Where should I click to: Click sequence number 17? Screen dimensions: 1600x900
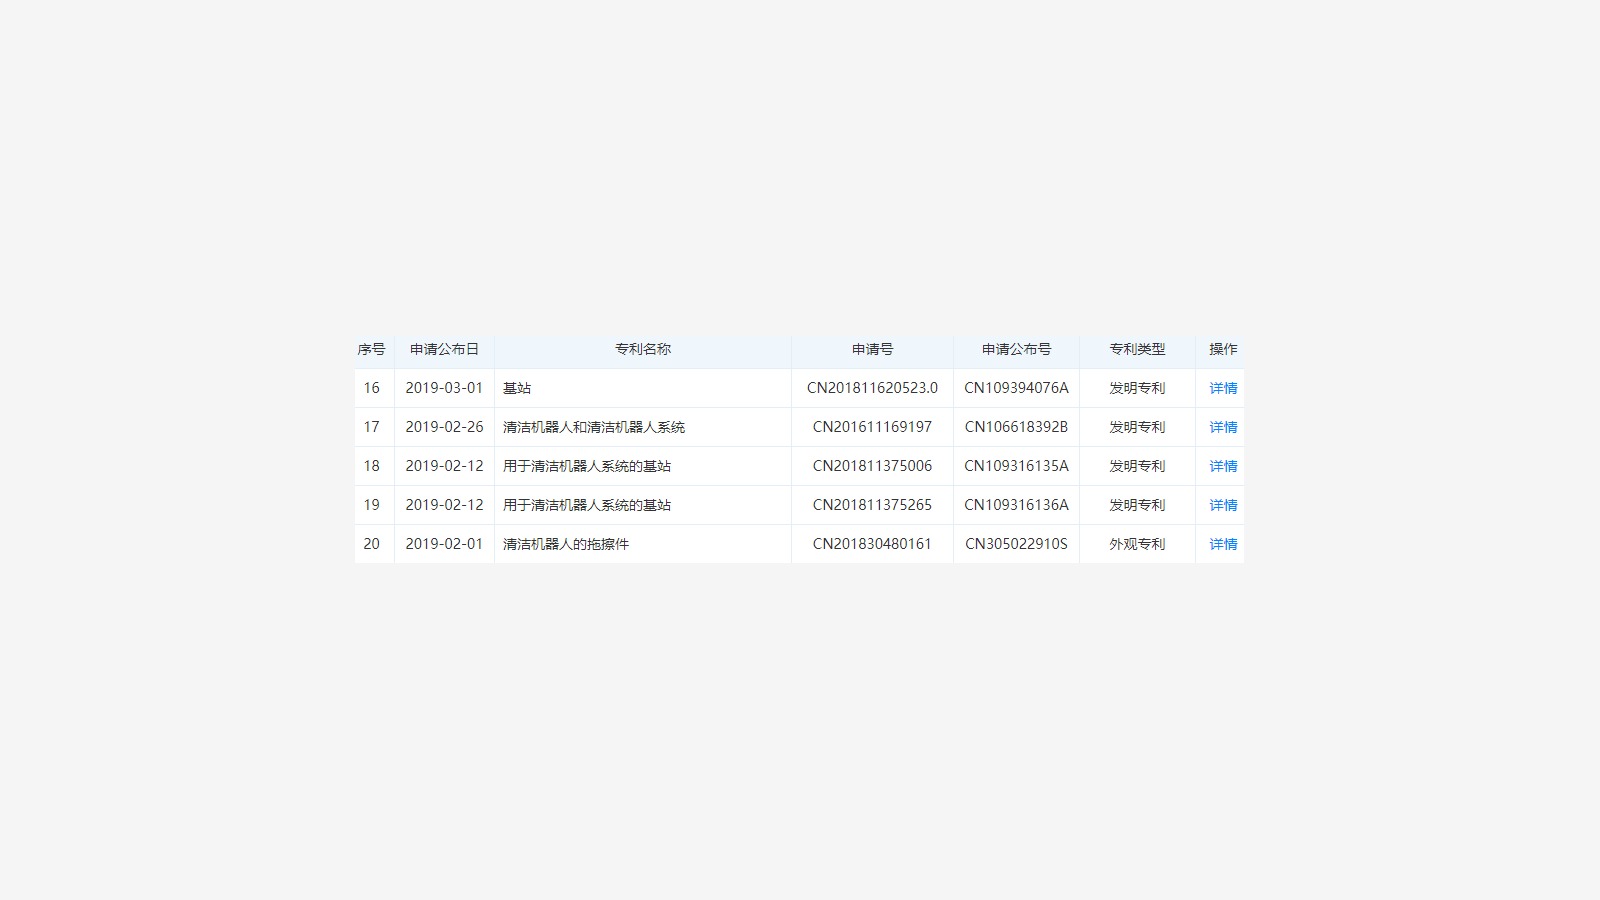(x=371, y=427)
